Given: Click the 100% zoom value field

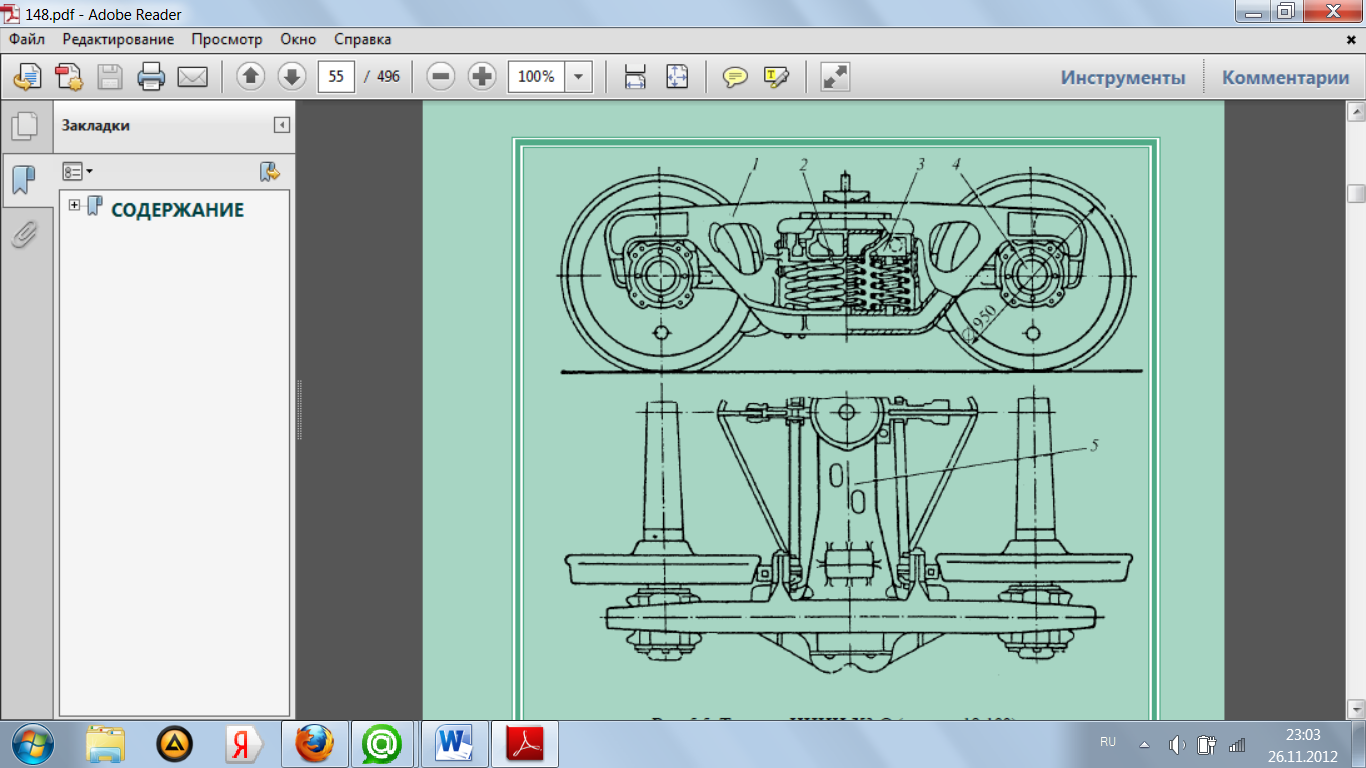Looking at the screenshot, I should coord(536,77).
